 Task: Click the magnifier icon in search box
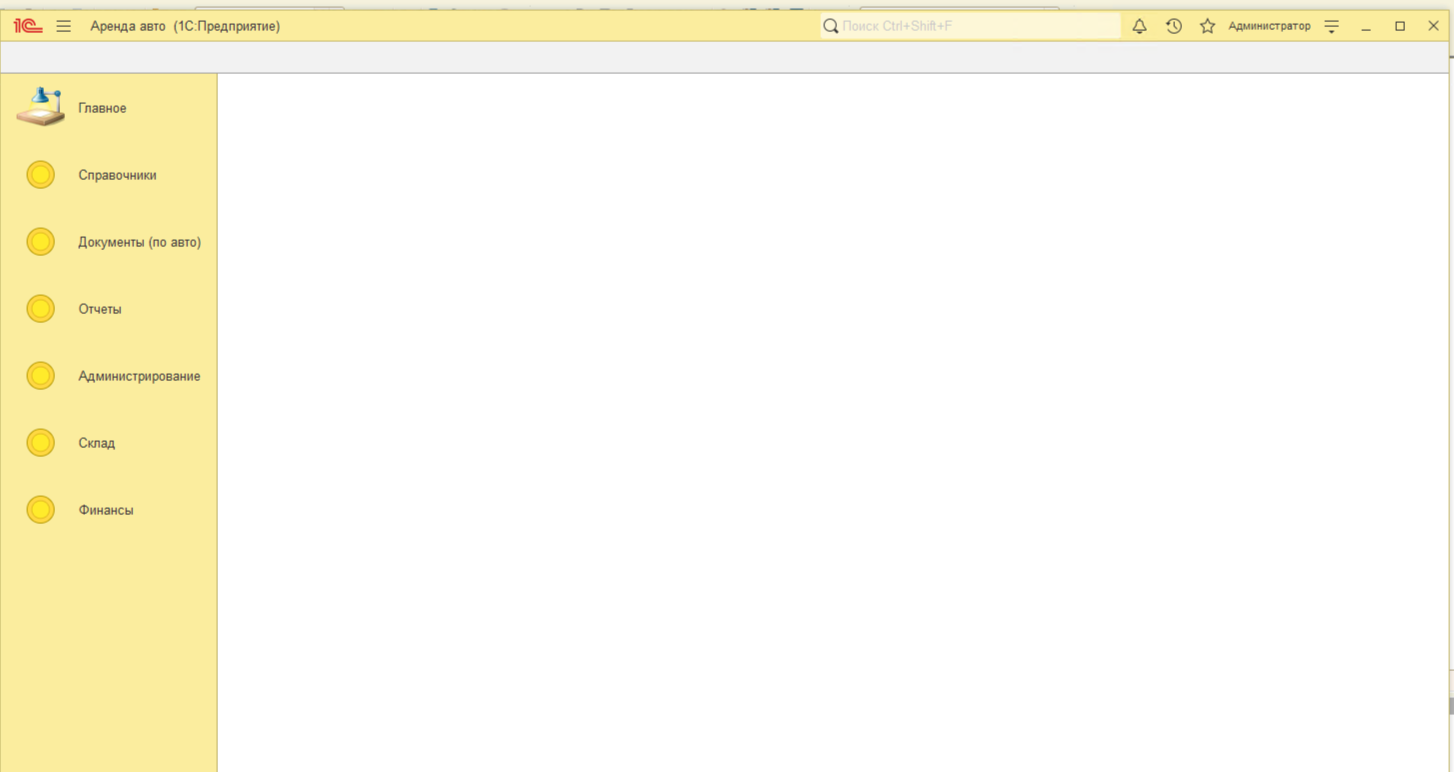(x=830, y=26)
